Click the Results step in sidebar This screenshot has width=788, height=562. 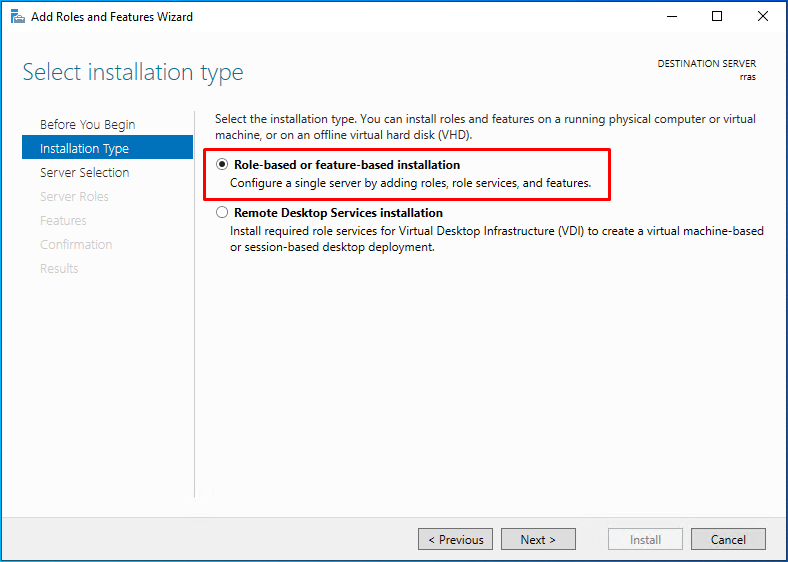[x=59, y=269]
